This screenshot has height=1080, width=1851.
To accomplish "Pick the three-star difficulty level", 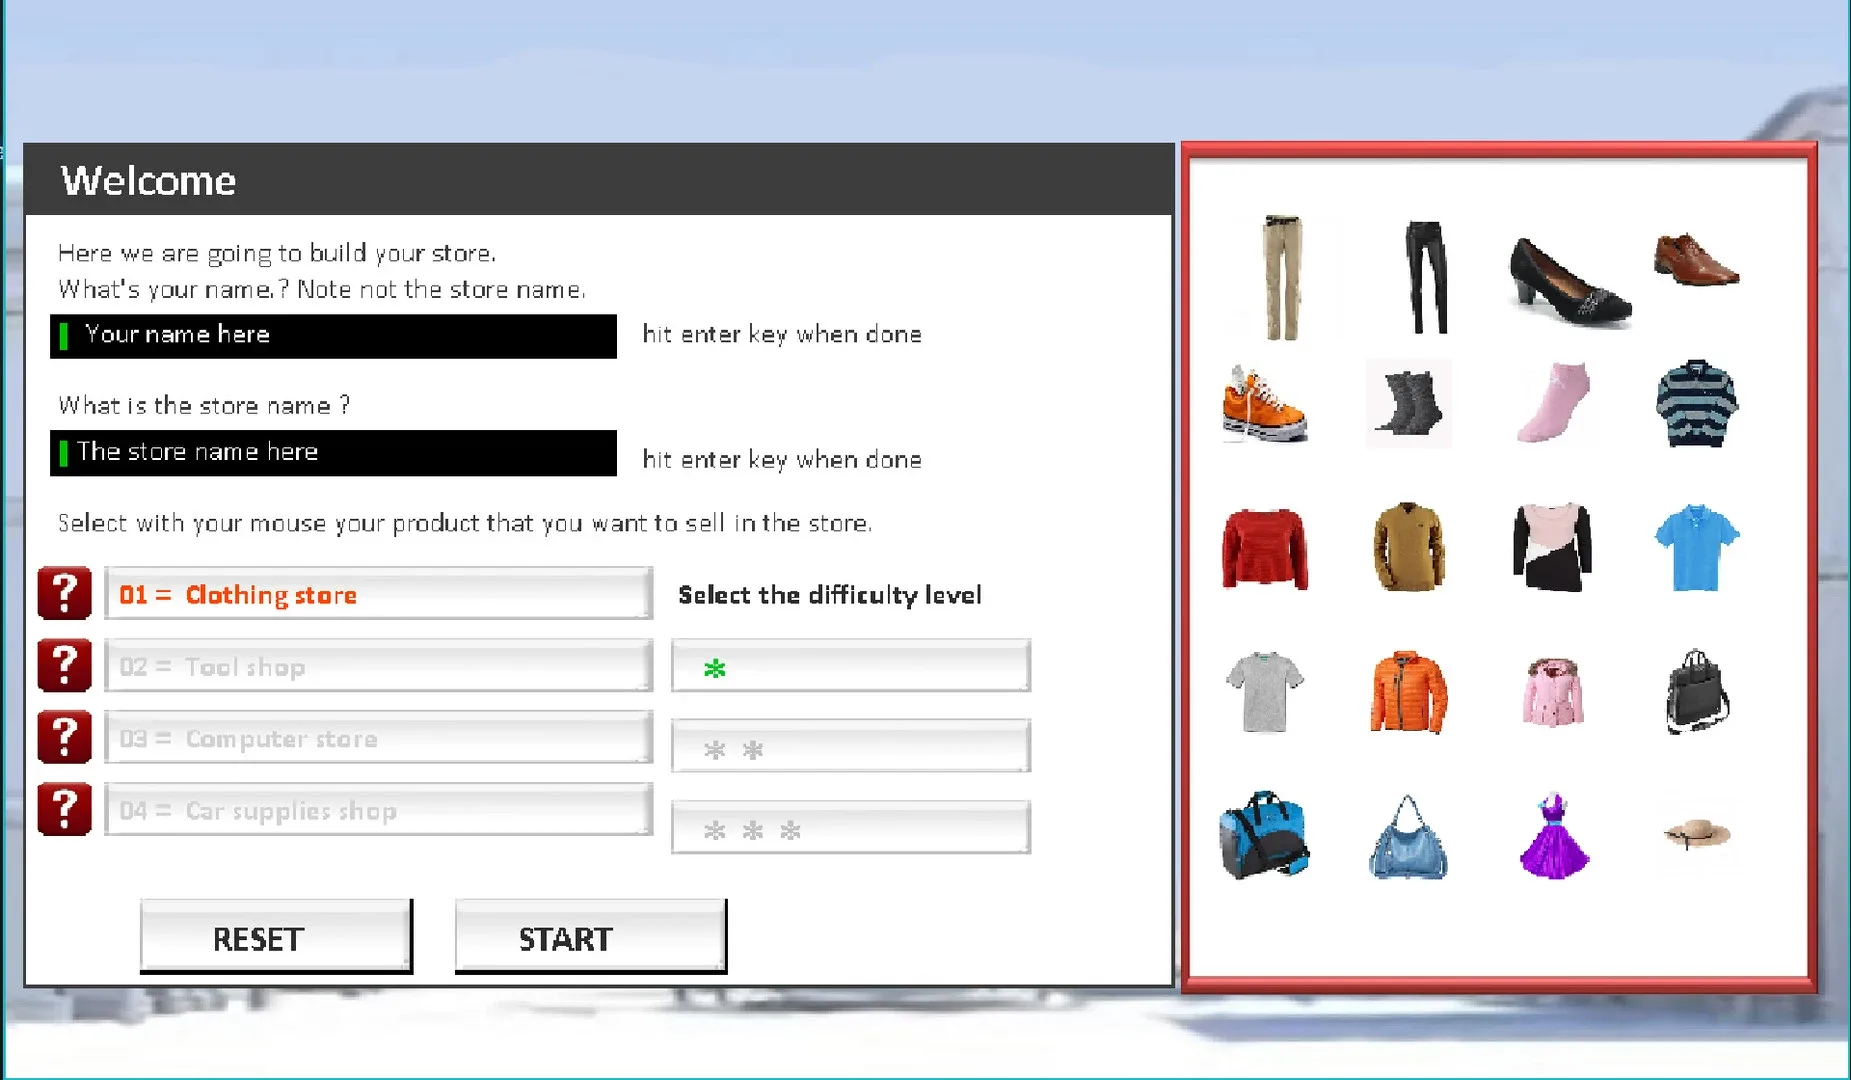I will pos(850,828).
